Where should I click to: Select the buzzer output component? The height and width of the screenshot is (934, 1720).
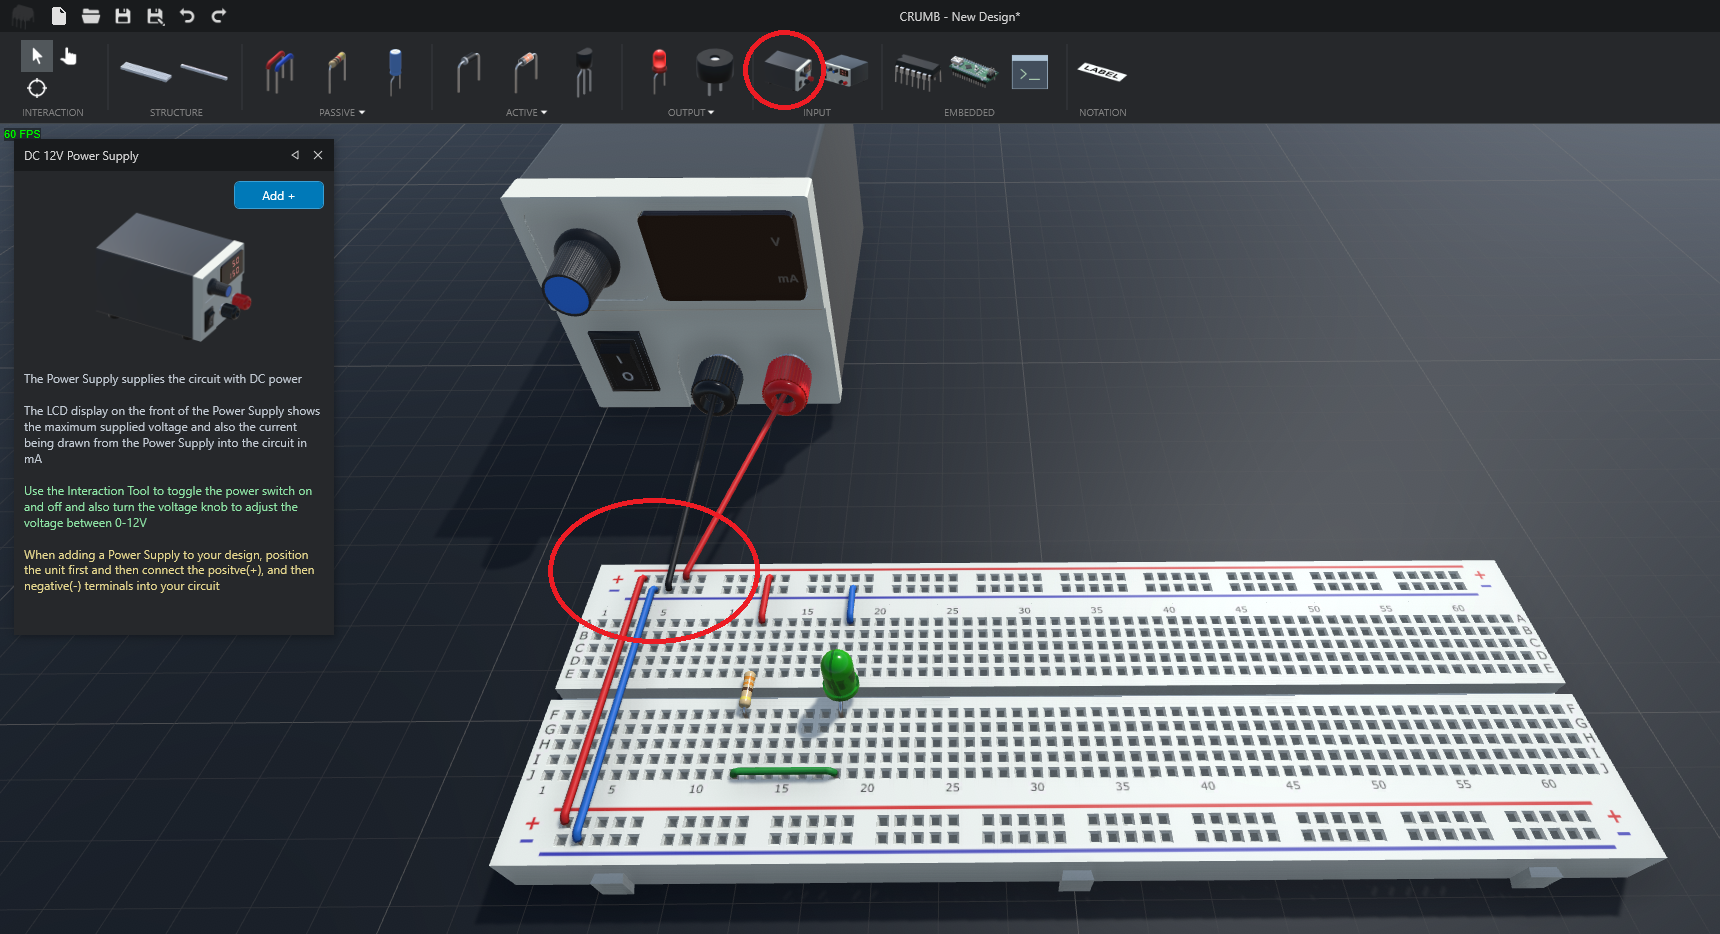[x=714, y=71]
